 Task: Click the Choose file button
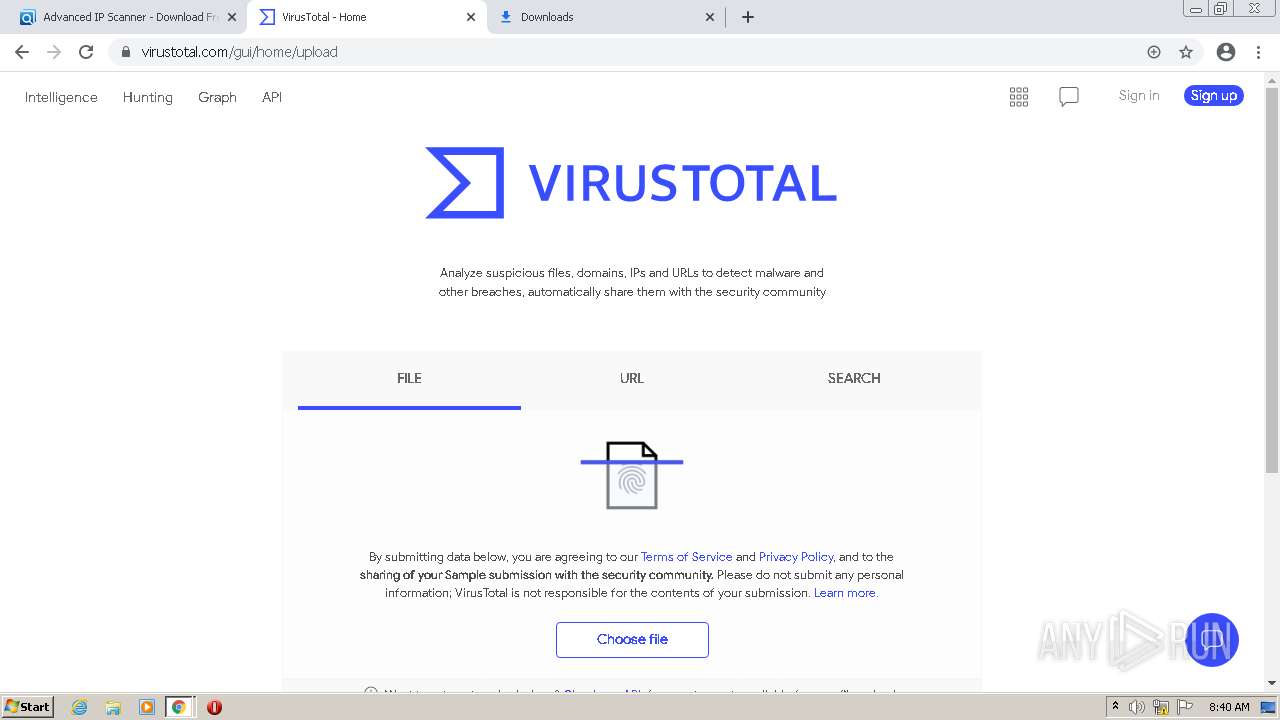[x=632, y=640]
